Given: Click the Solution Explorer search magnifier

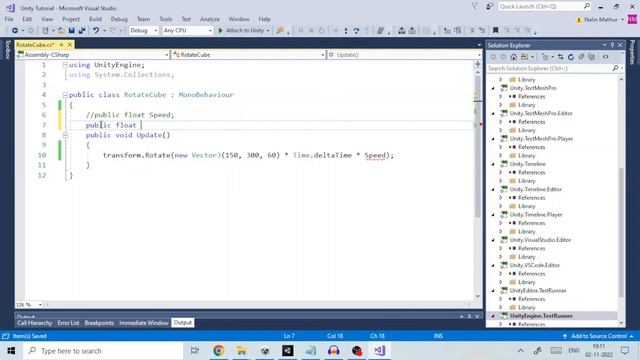Looking at the screenshot, I should pos(615,68).
